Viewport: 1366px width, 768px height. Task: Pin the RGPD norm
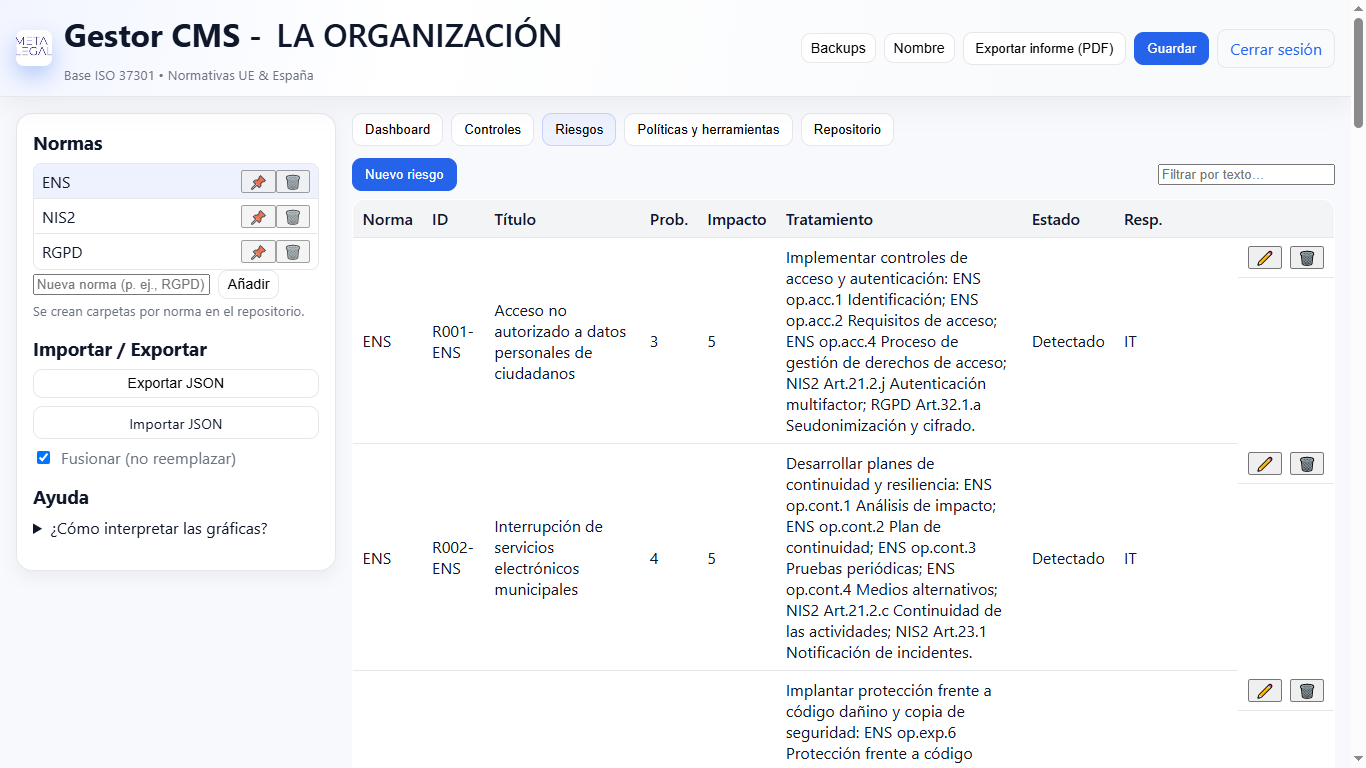pyautogui.click(x=258, y=252)
